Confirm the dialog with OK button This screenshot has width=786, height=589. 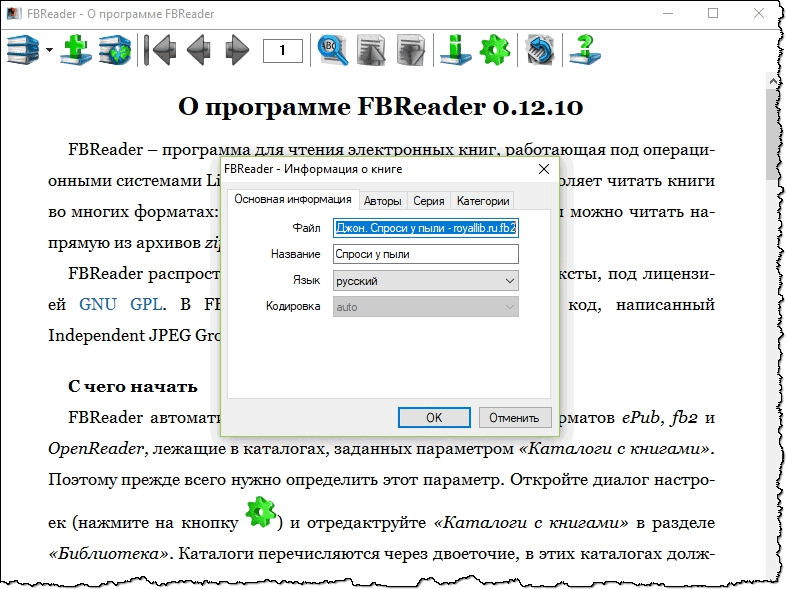tap(434, 418)
